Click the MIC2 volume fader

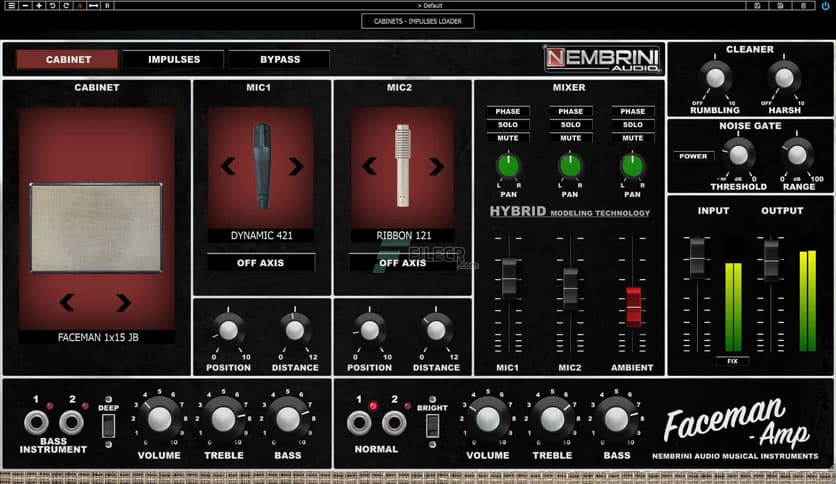coord(570,287)
